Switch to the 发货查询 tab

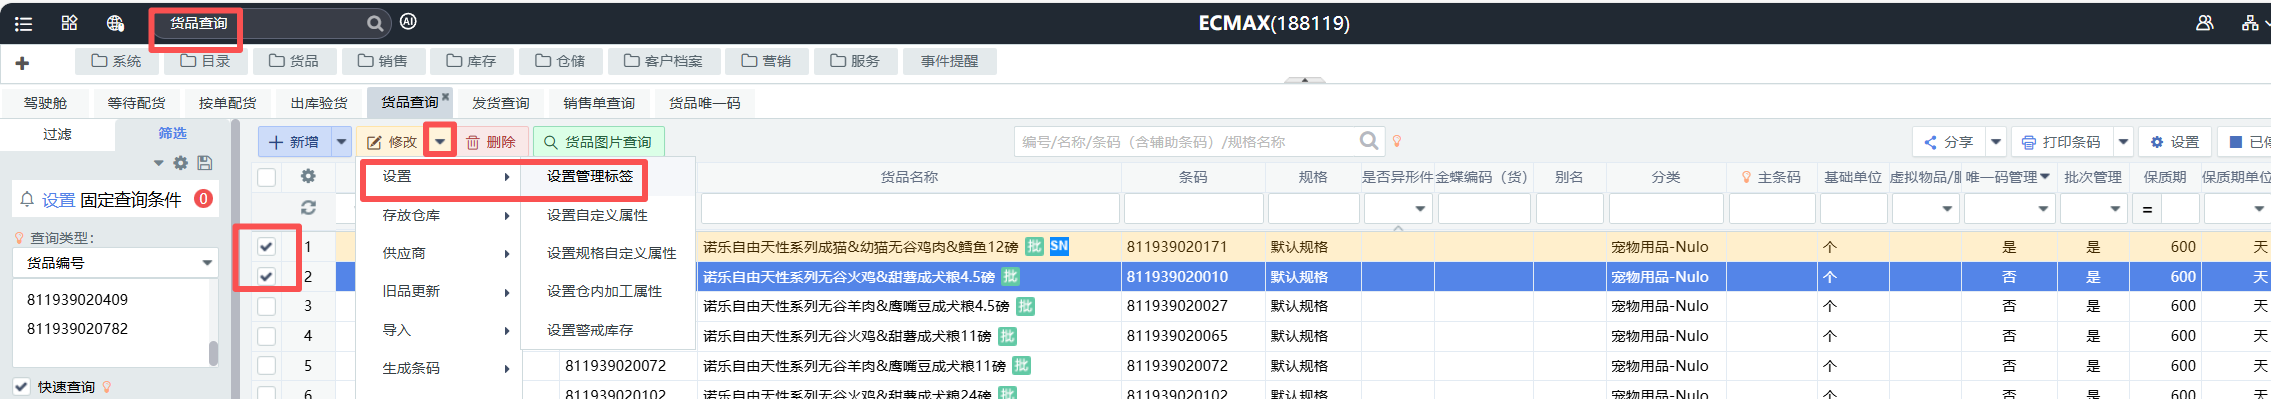click(x=500, y=103)
